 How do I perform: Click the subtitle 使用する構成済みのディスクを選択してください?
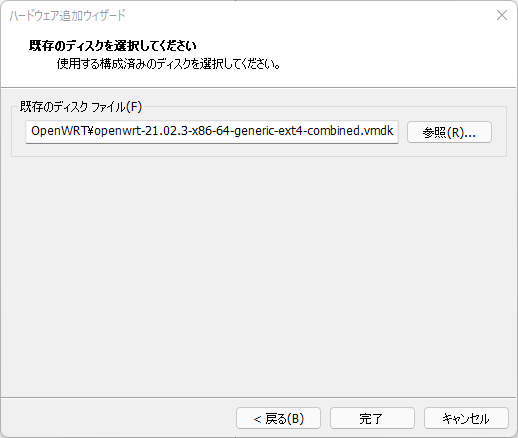click(168, 63)
